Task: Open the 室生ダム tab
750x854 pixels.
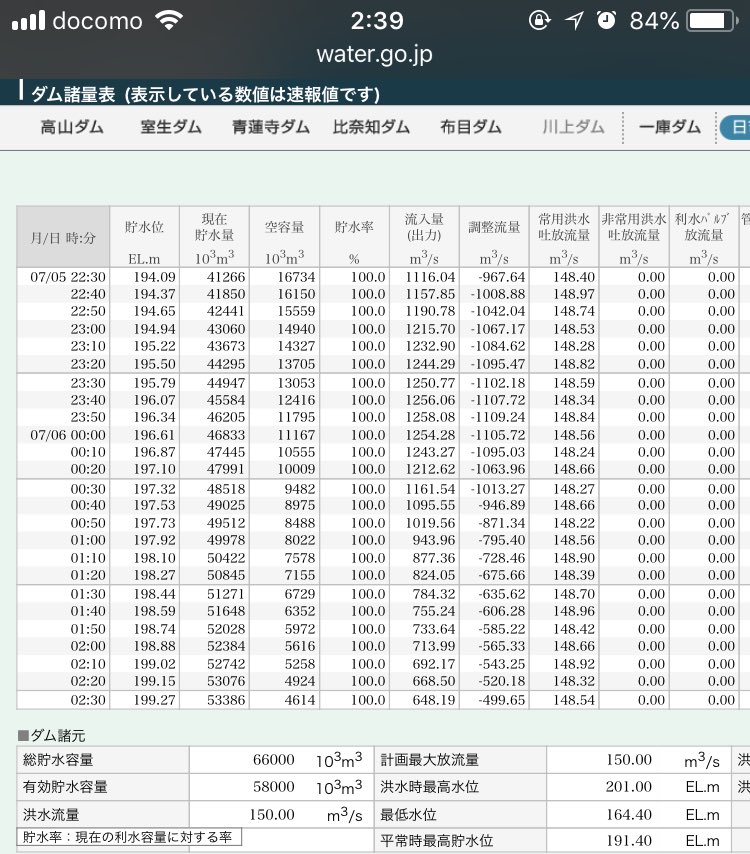Action: [x=171, y=127]
